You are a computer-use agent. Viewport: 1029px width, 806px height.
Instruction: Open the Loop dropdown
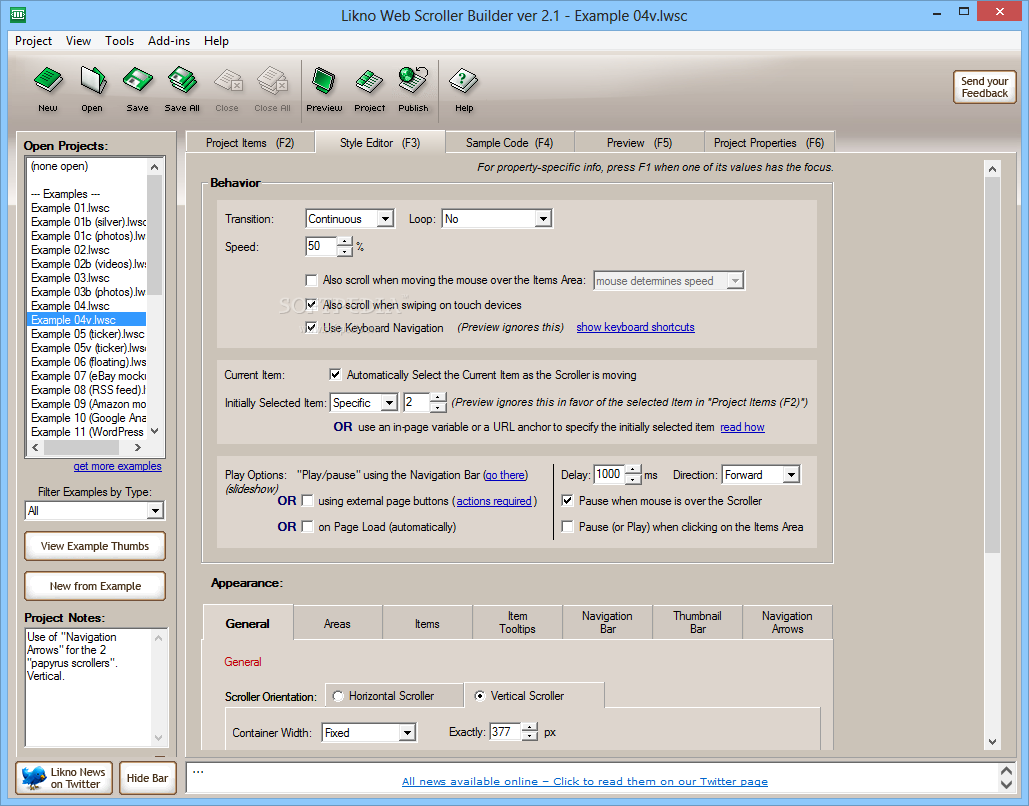tap(543, 219)
